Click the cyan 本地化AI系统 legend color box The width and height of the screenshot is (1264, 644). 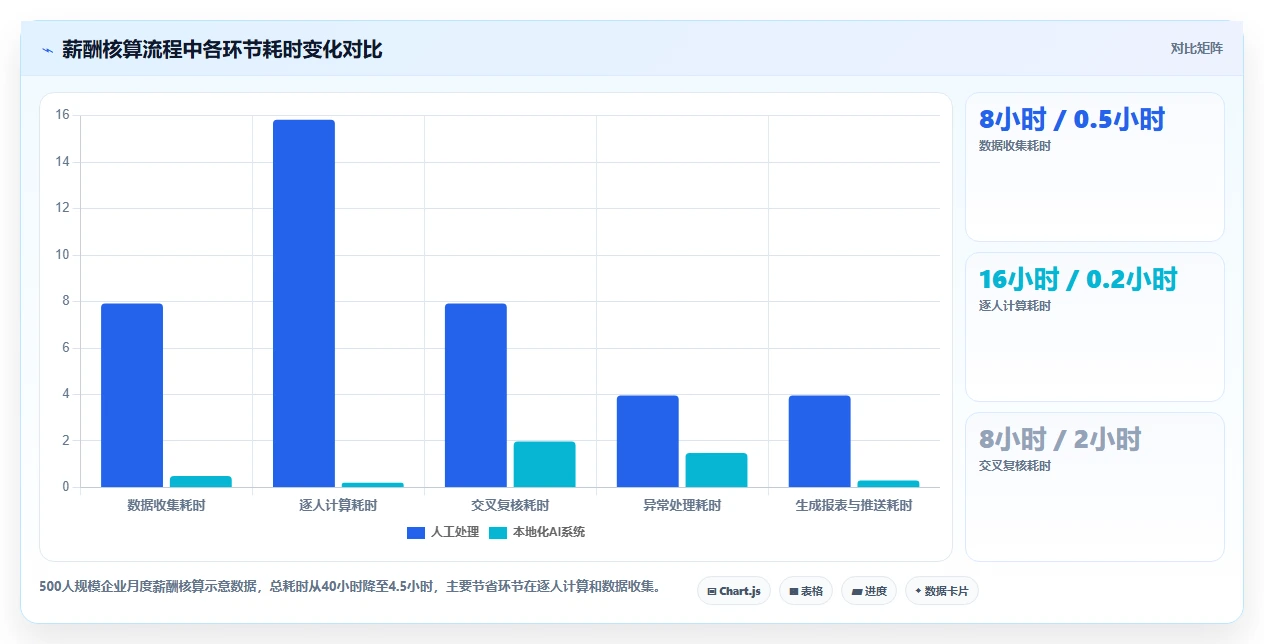pos(498,532)
